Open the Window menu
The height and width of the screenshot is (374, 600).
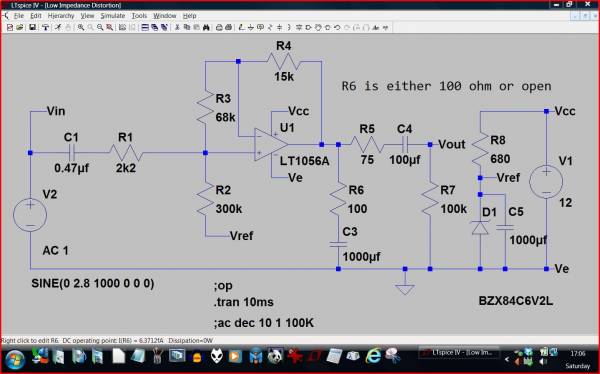(165, 16)
